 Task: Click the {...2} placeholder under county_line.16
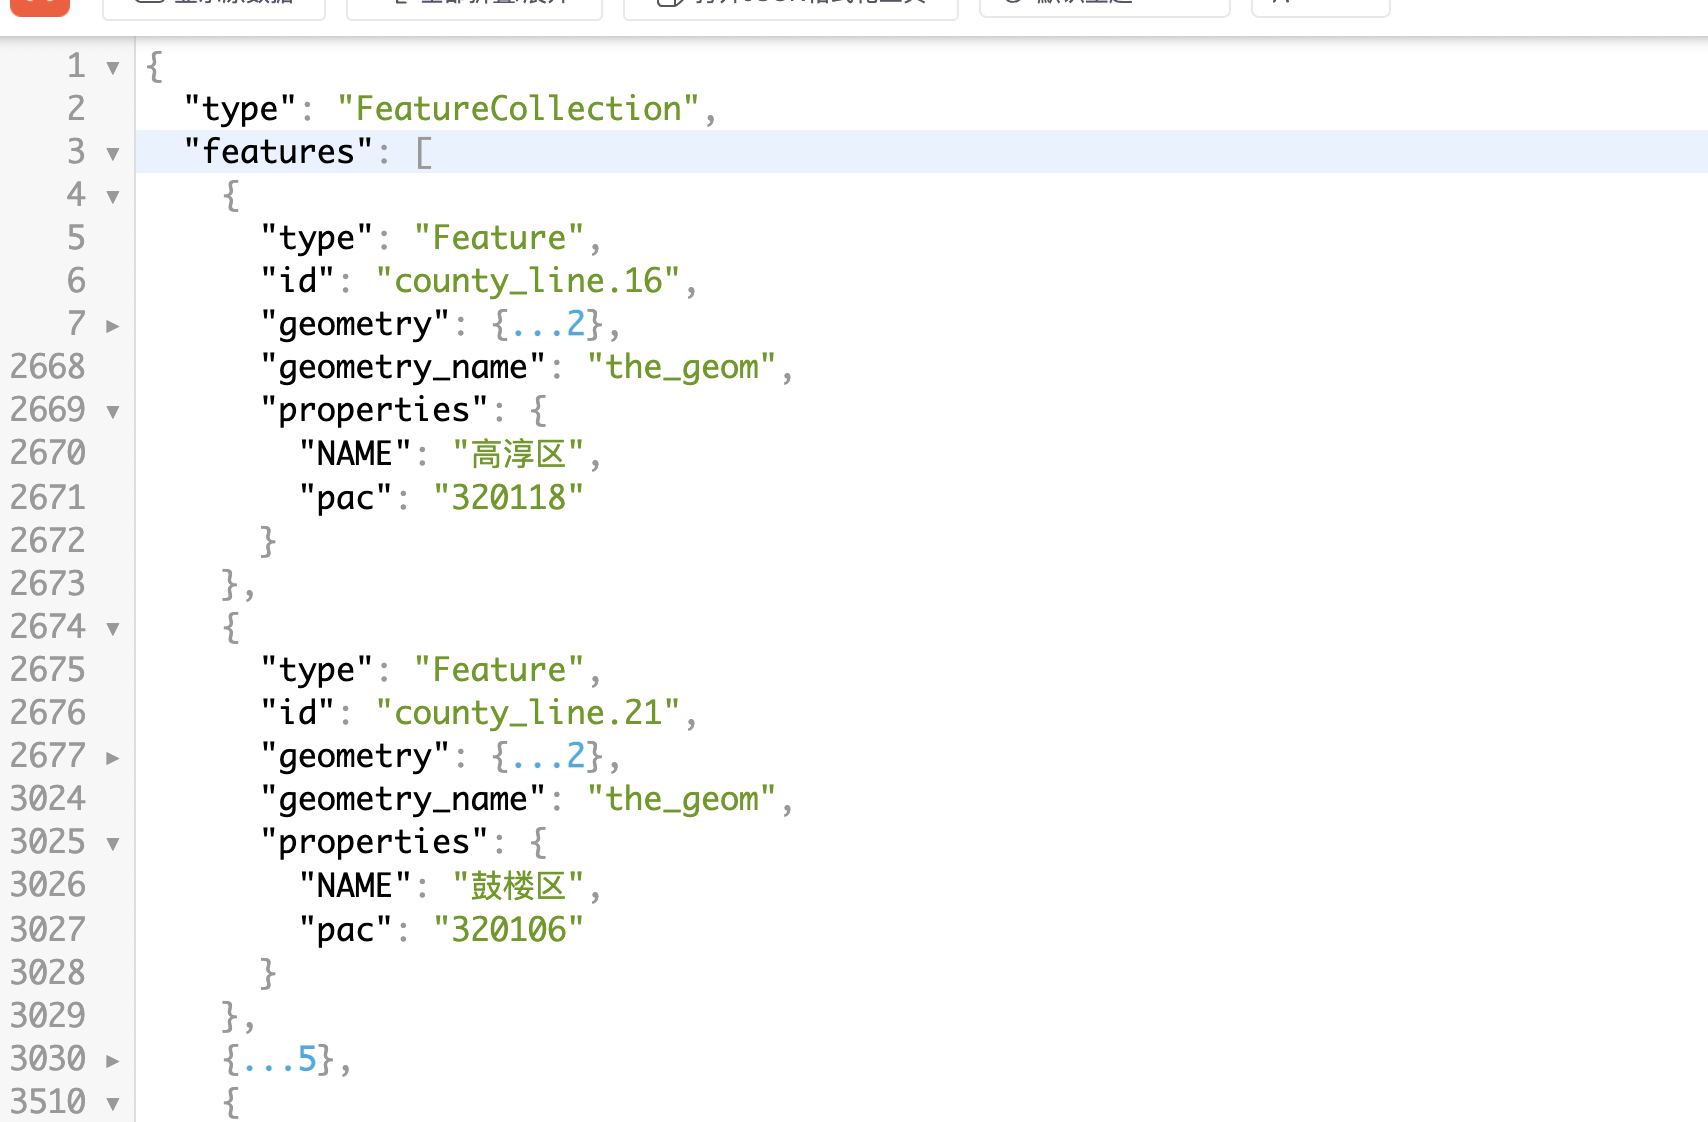click(547, 324)
